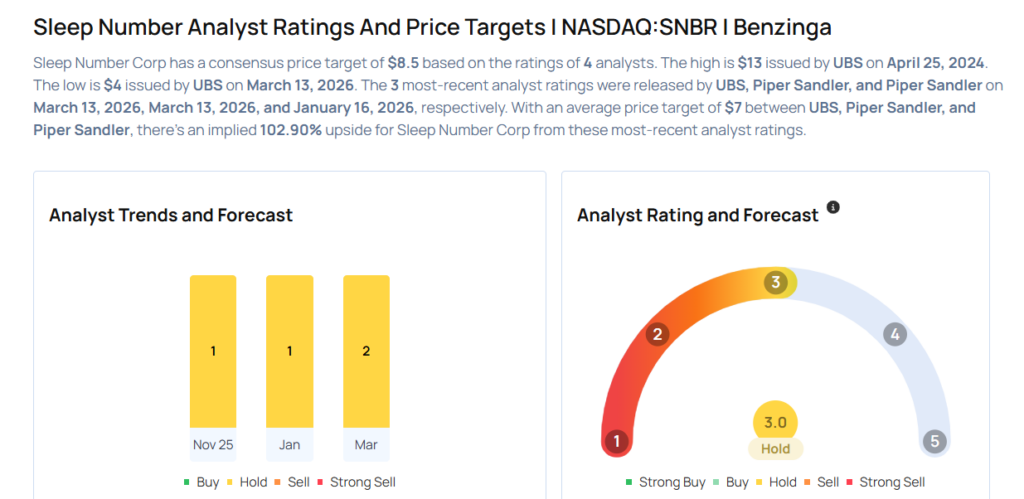Screen dimensions: 1024x499
Task: Click the Analyst Trends and Forecast heading
Action: [x=171, y=215]
